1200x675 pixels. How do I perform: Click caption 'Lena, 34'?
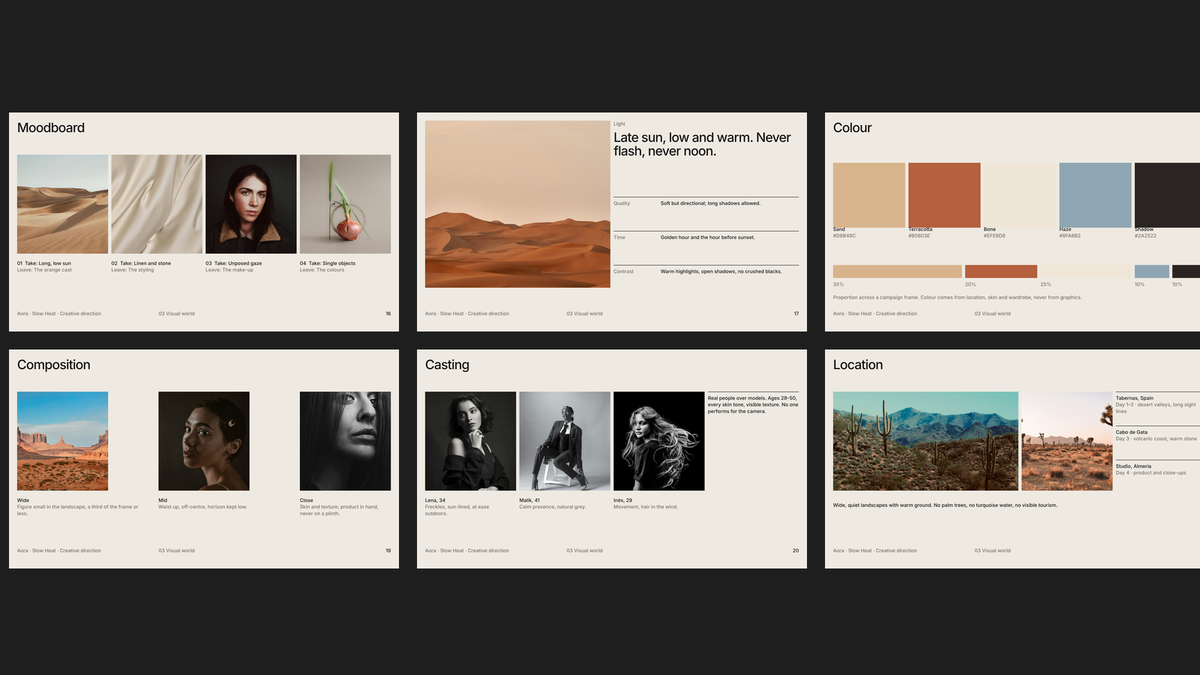pos(435,500)
